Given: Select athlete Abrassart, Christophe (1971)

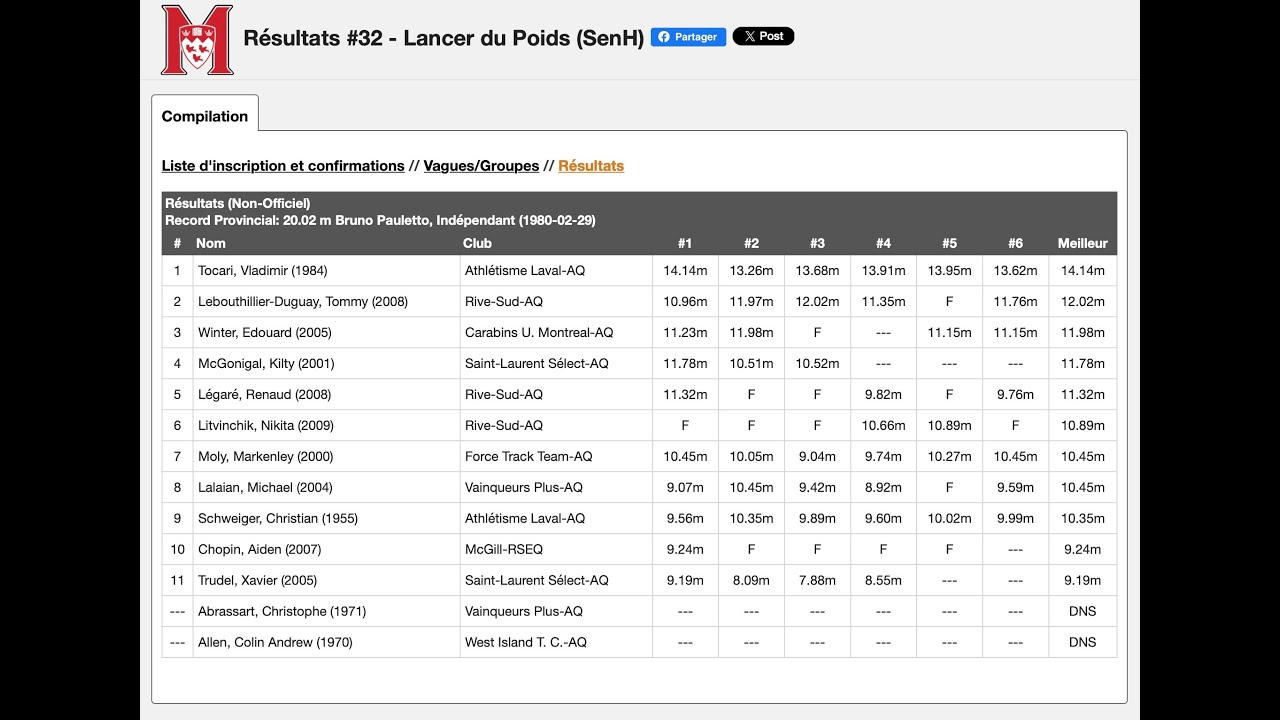Looking at the screenshot, I should [x=282, y=612].
